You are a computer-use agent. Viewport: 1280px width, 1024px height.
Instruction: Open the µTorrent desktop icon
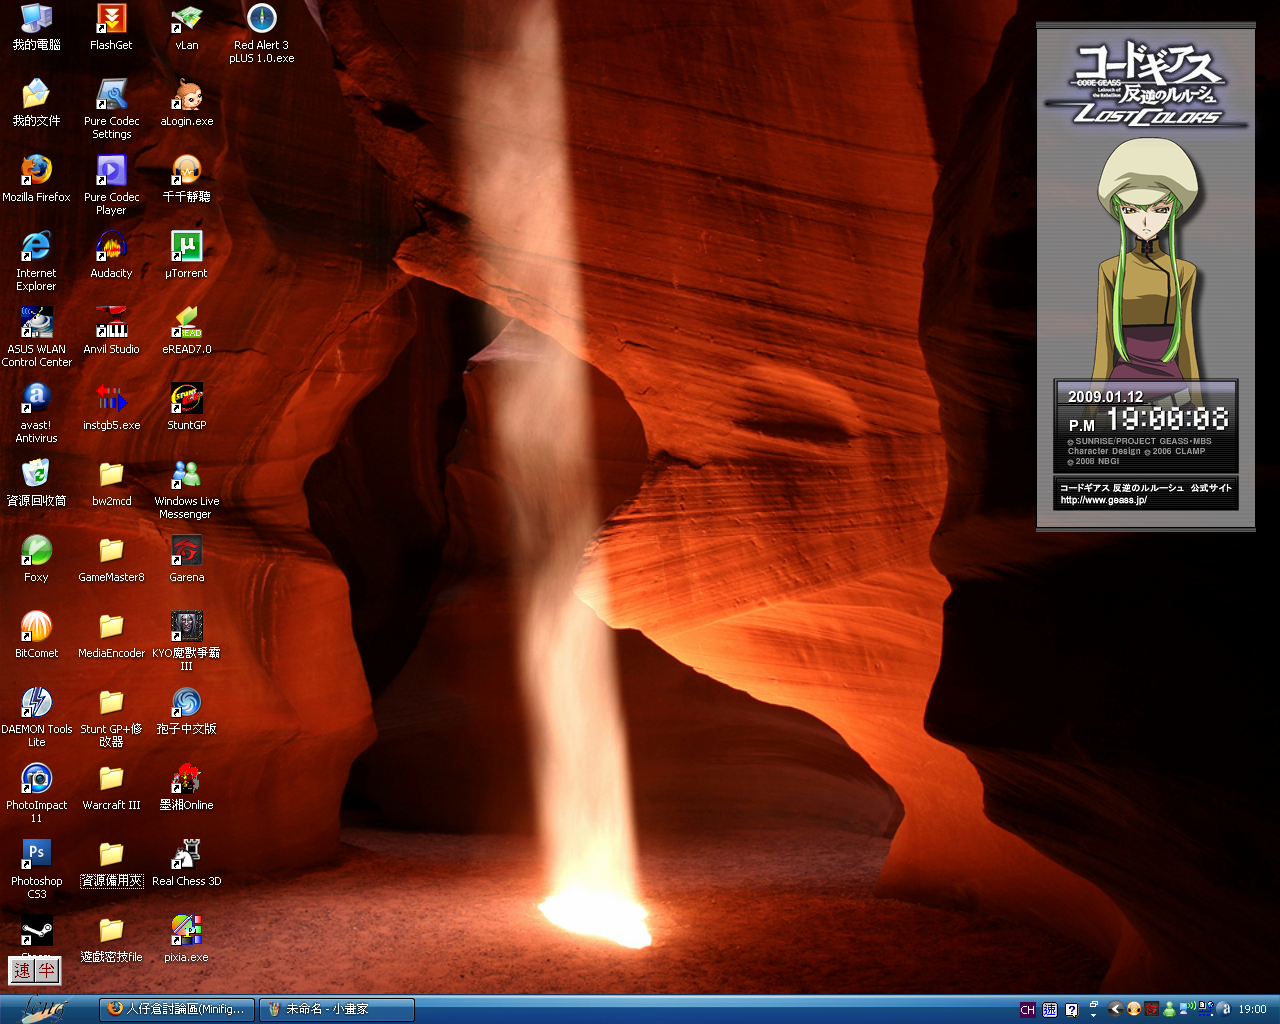pos(186,247)
